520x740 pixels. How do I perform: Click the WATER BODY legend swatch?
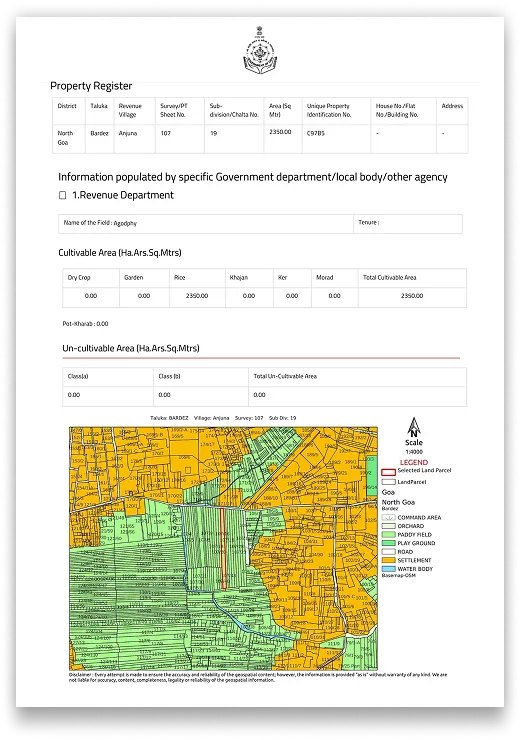(388, 569)
